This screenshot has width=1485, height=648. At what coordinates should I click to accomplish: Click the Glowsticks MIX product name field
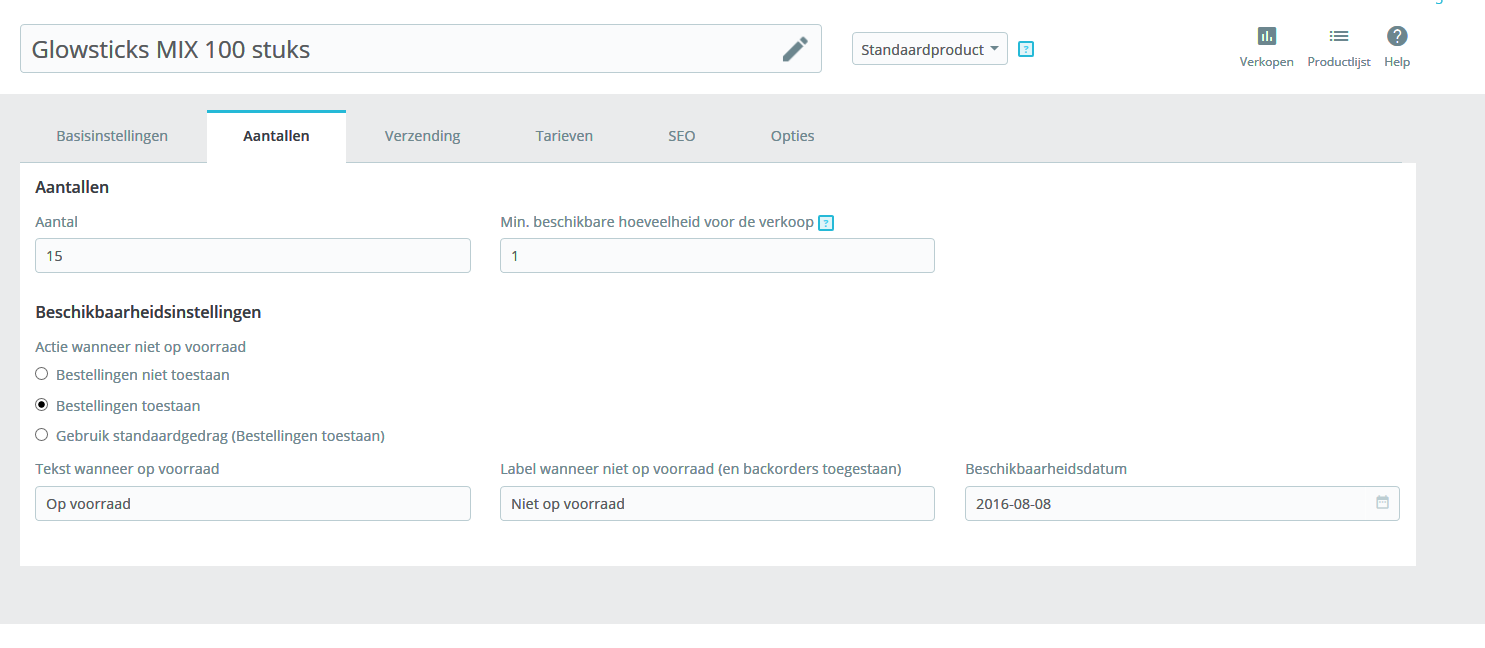pos(421,49)
